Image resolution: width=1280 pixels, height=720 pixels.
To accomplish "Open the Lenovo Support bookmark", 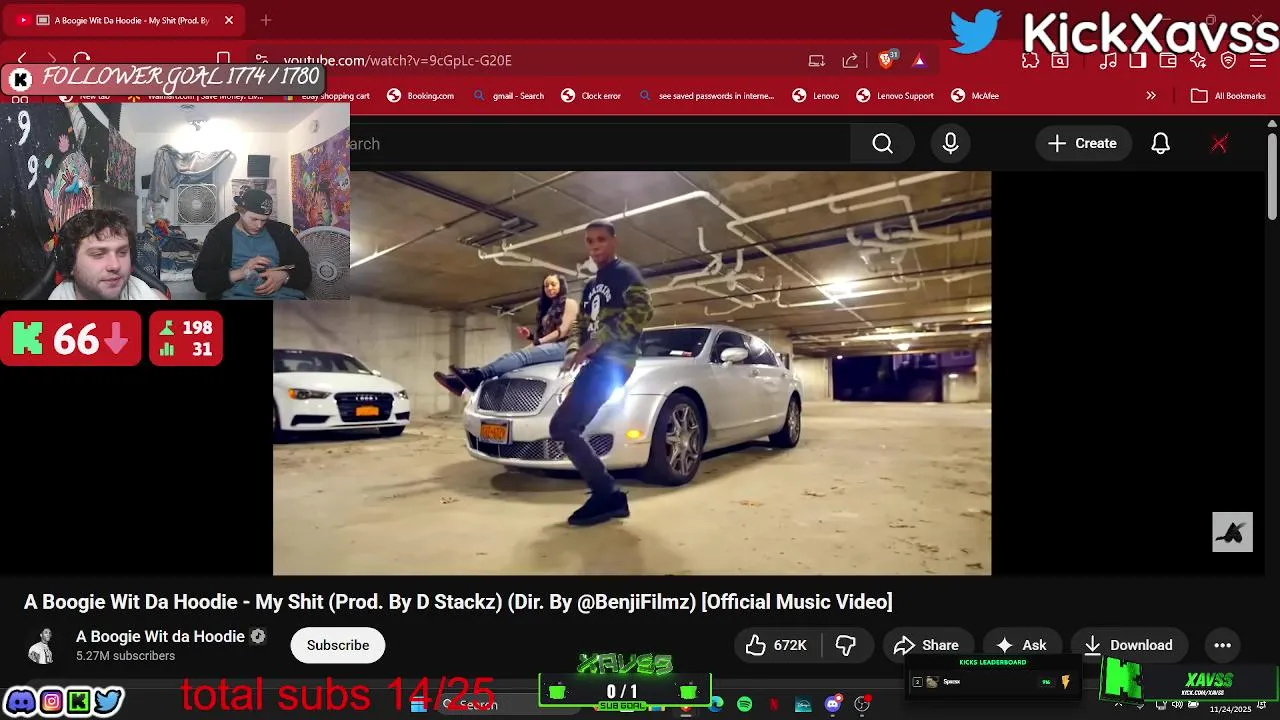I will pyautogui.click(x=895, y=96).
